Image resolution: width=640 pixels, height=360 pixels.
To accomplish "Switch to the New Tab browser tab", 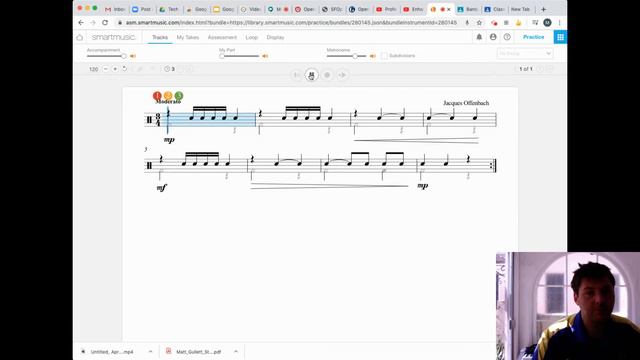I will point(520,9).
